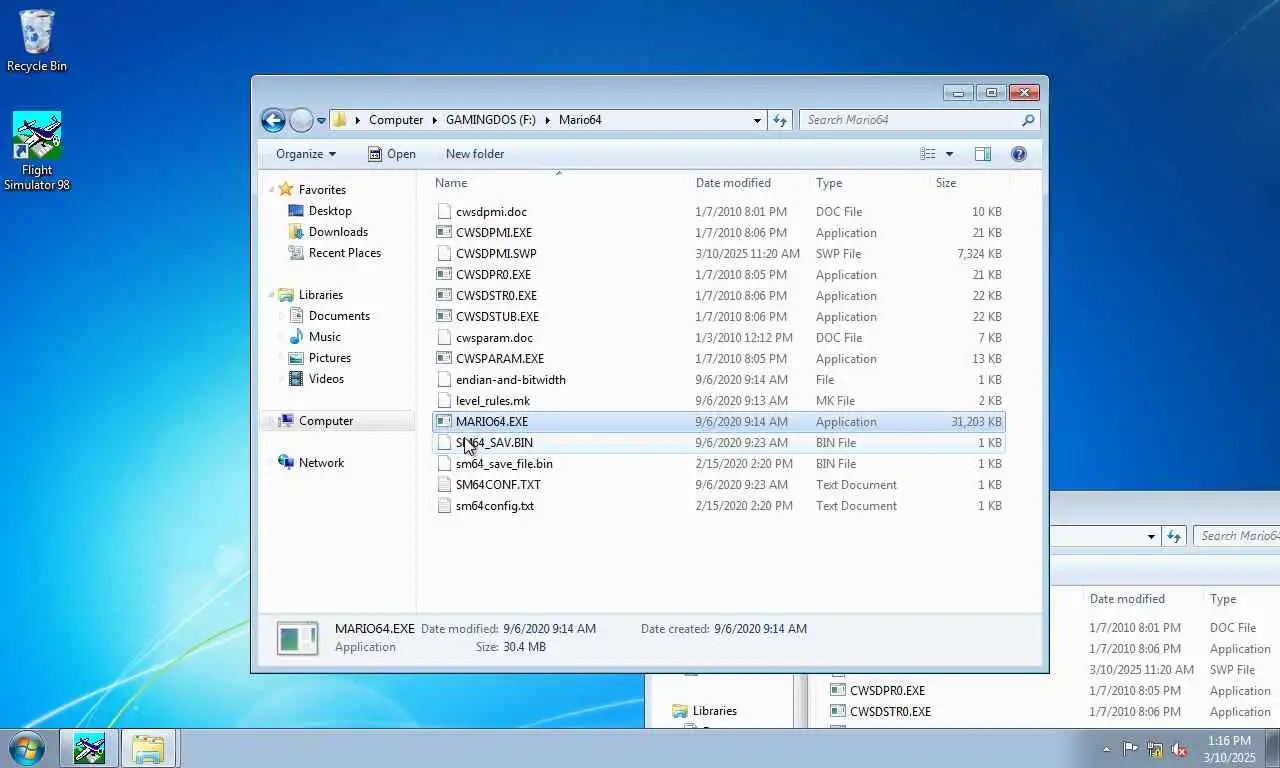The width and height of the screenshot is (1280, 768).
Task: Select the CWSPARAM.EXE application icon
Action: (445, 359)
